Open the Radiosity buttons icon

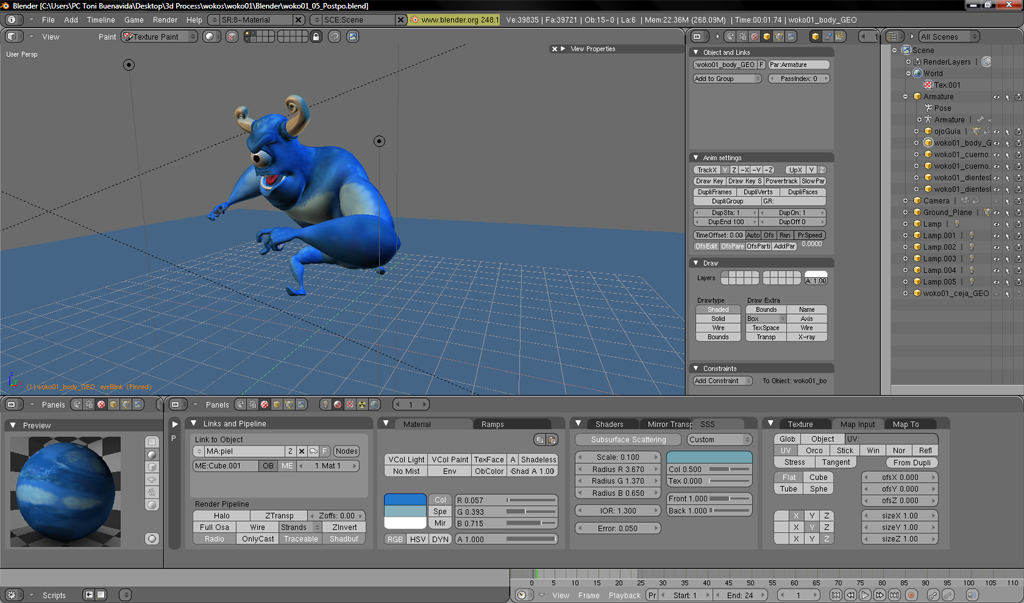point(362,404)
